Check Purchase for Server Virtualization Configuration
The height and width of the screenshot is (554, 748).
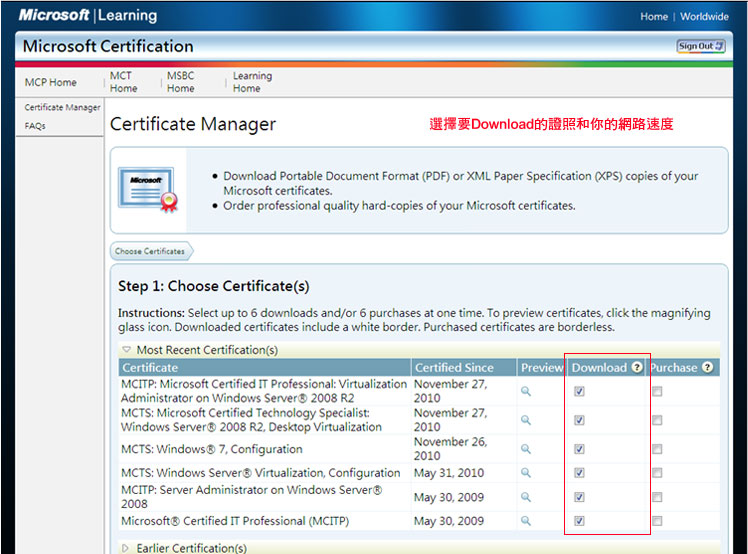(657, 473)
